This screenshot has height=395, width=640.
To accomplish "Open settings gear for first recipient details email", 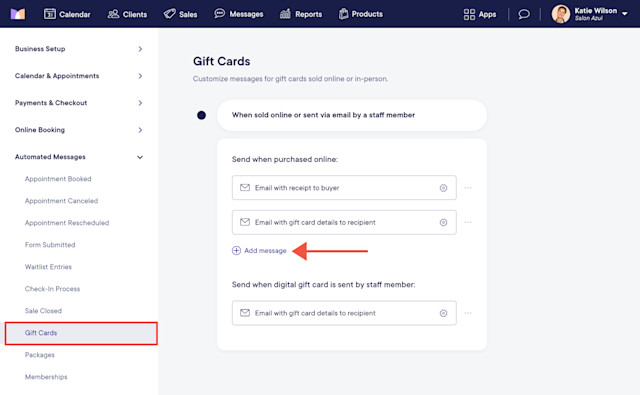I will [443, 222].
